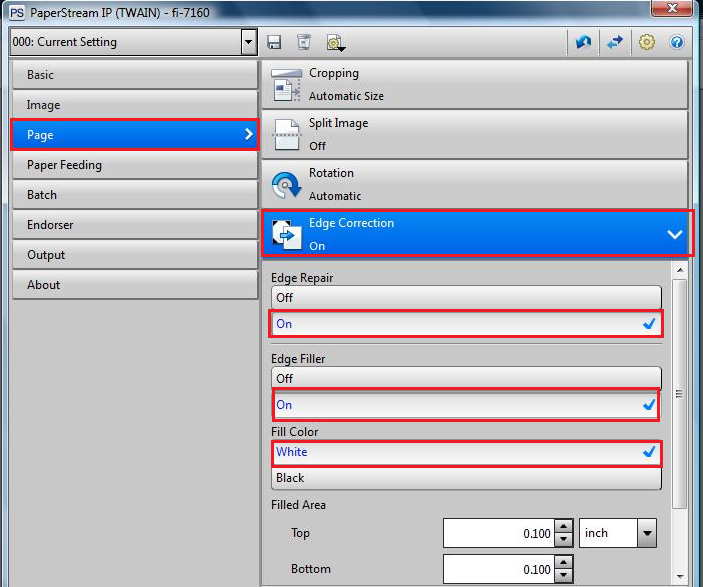Decrease the Top filled area value

tap(564, 540)
